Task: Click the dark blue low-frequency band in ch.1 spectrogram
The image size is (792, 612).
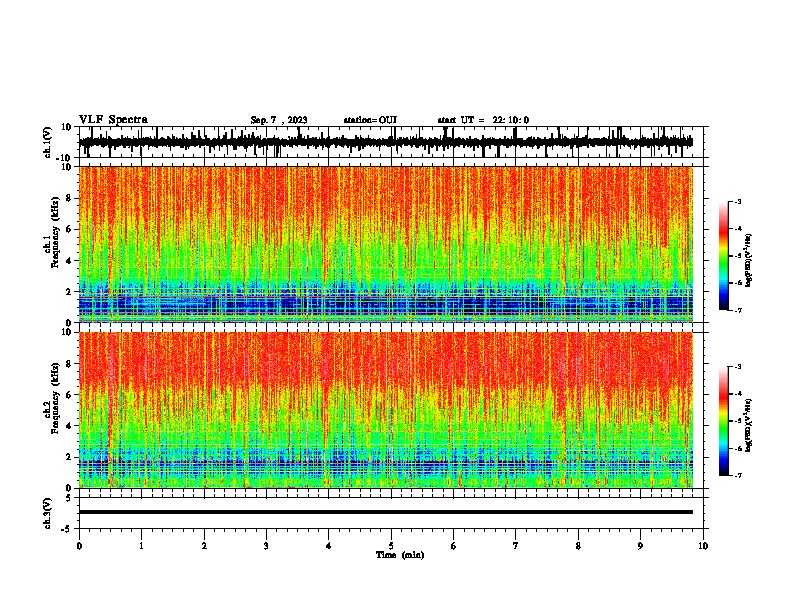Action: pyautogui.click(x=385, y=306)
